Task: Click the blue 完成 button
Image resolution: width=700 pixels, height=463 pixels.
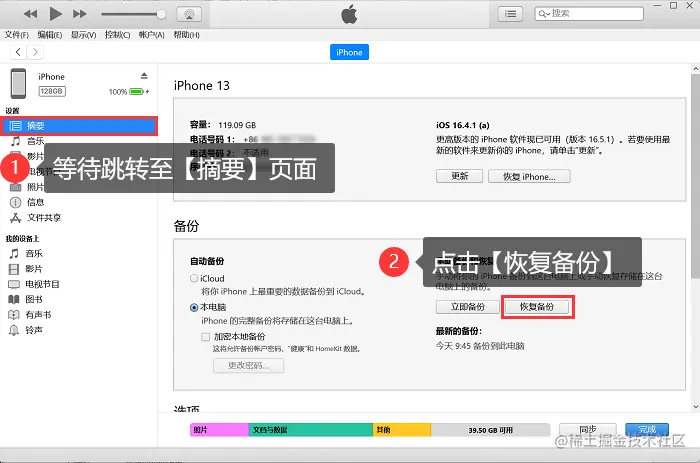Action: tap(647, 430)
